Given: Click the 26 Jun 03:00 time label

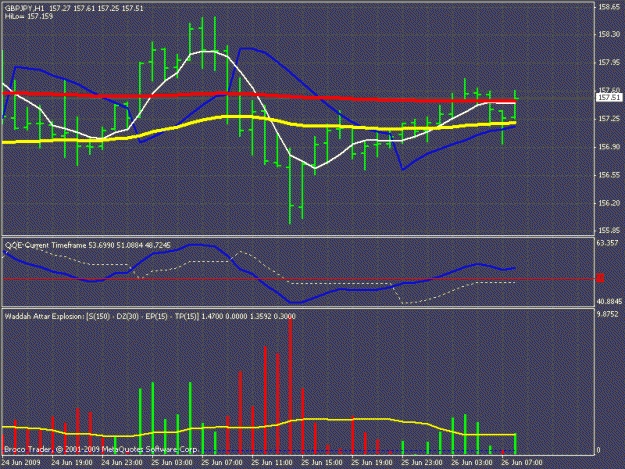Looking at the screenshot, I should coord(472,463).
